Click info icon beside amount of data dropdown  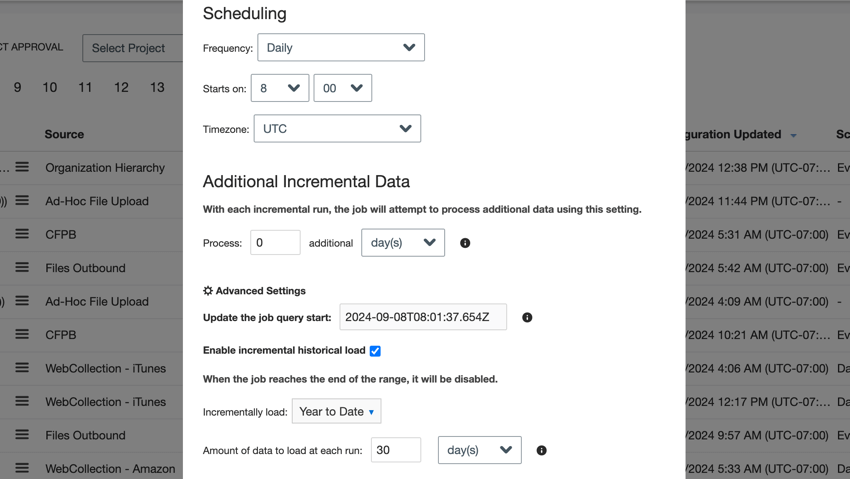coord(541,450)
